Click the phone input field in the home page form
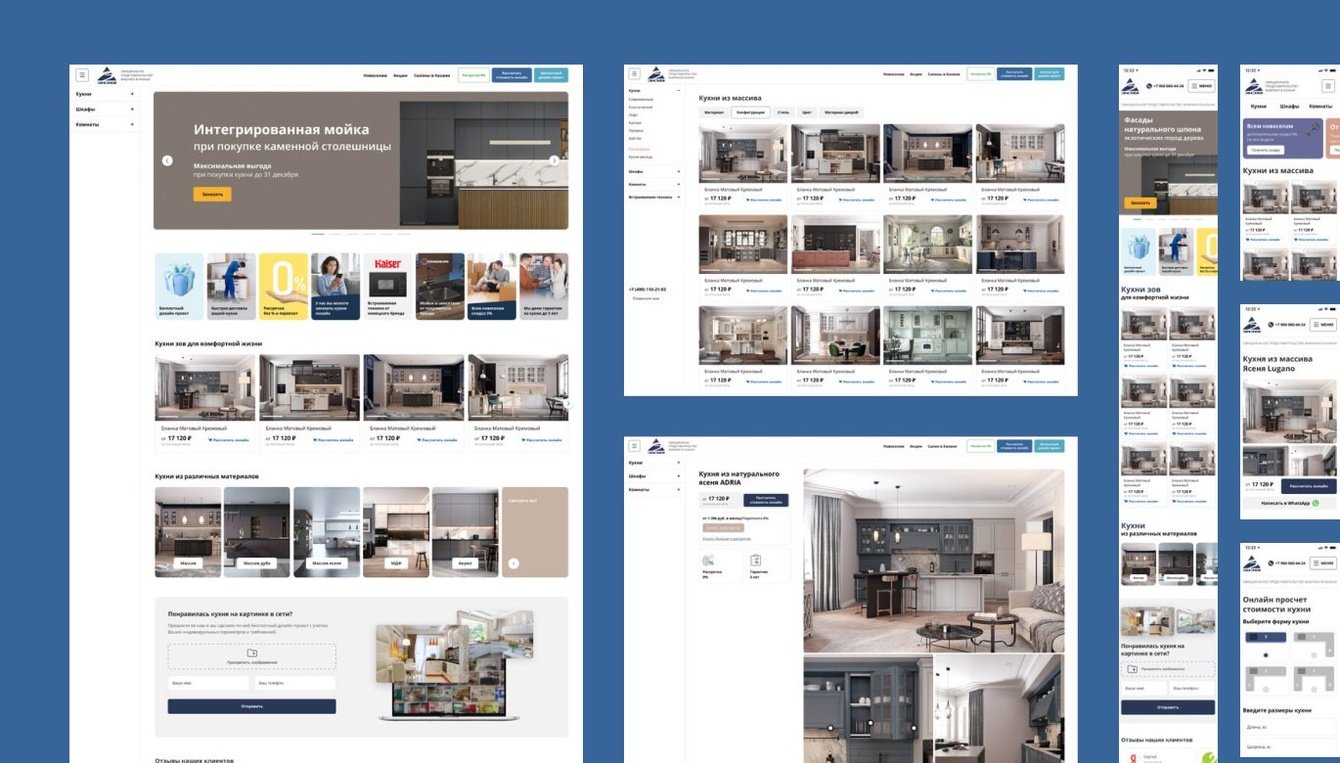This screenshot has height=763, width=1340. pos(295,683)
